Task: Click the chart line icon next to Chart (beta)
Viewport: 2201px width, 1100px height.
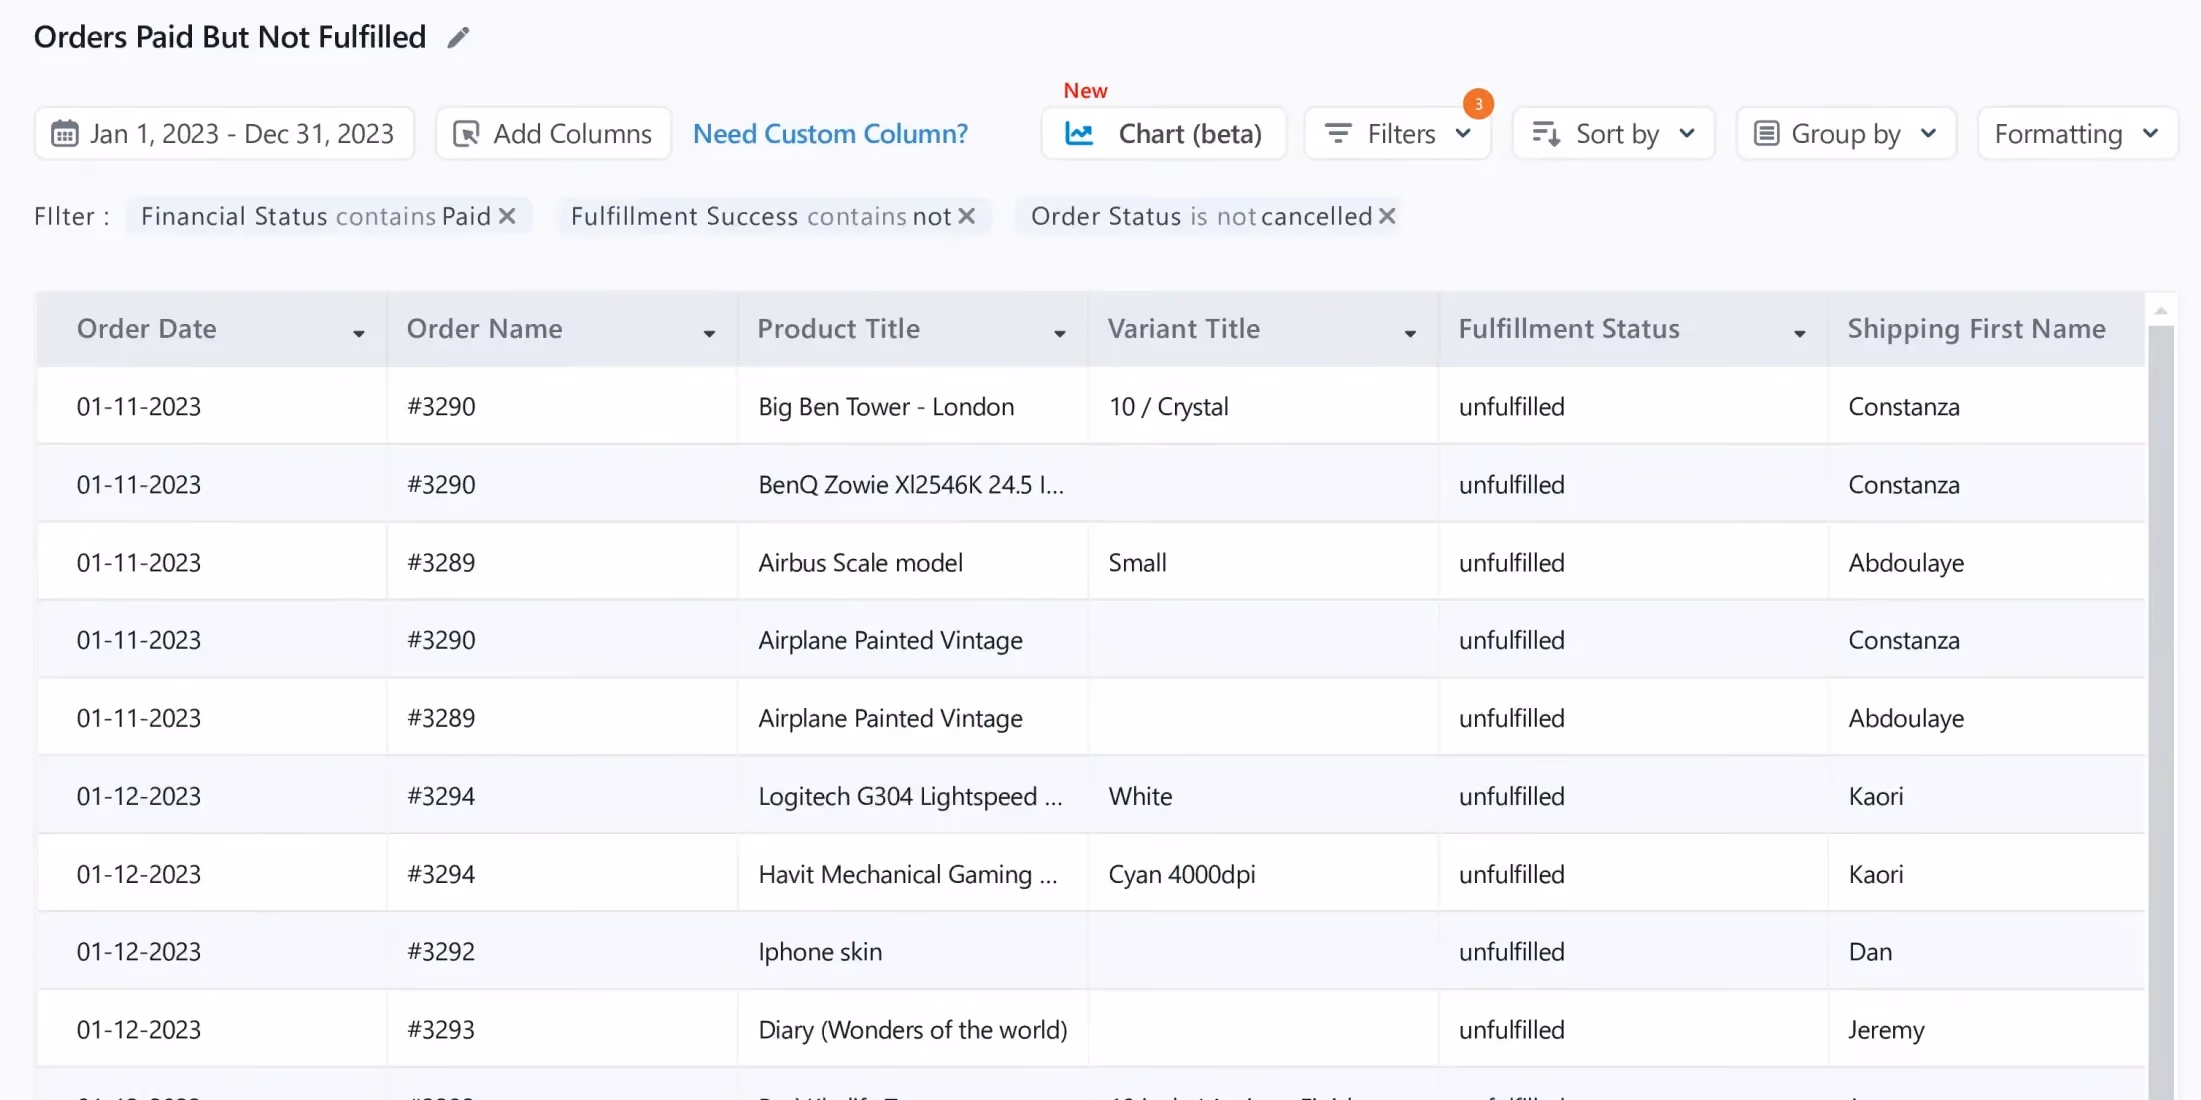Action: tap(1079, 134)
